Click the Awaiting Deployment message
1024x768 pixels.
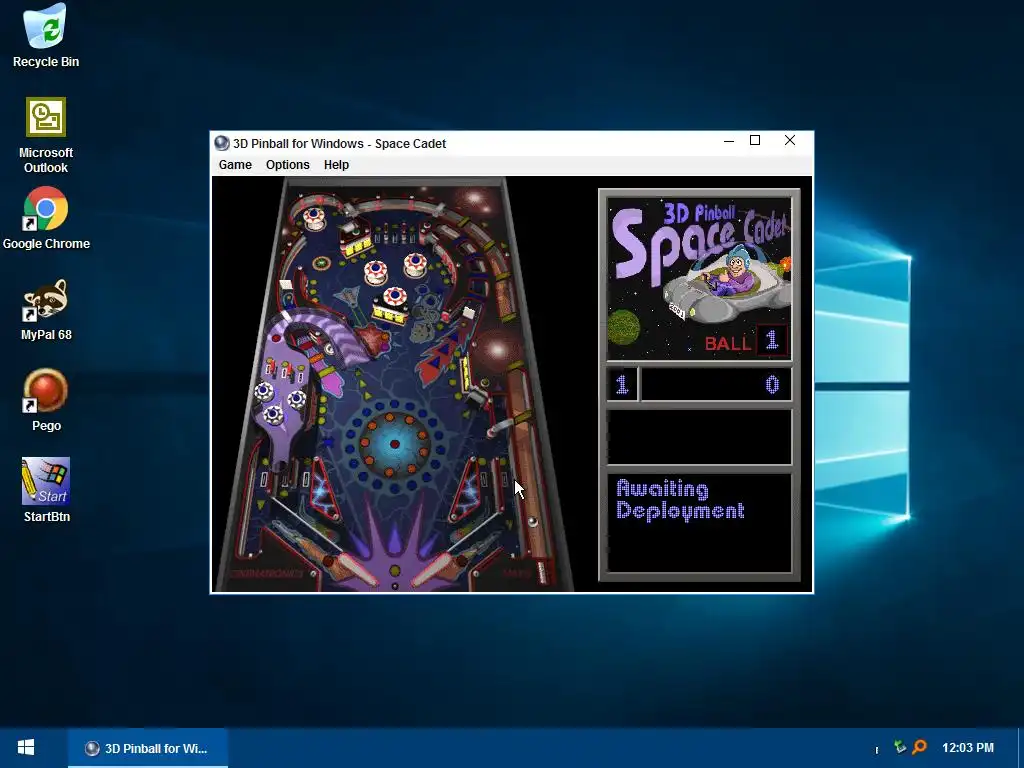point(680,500)
